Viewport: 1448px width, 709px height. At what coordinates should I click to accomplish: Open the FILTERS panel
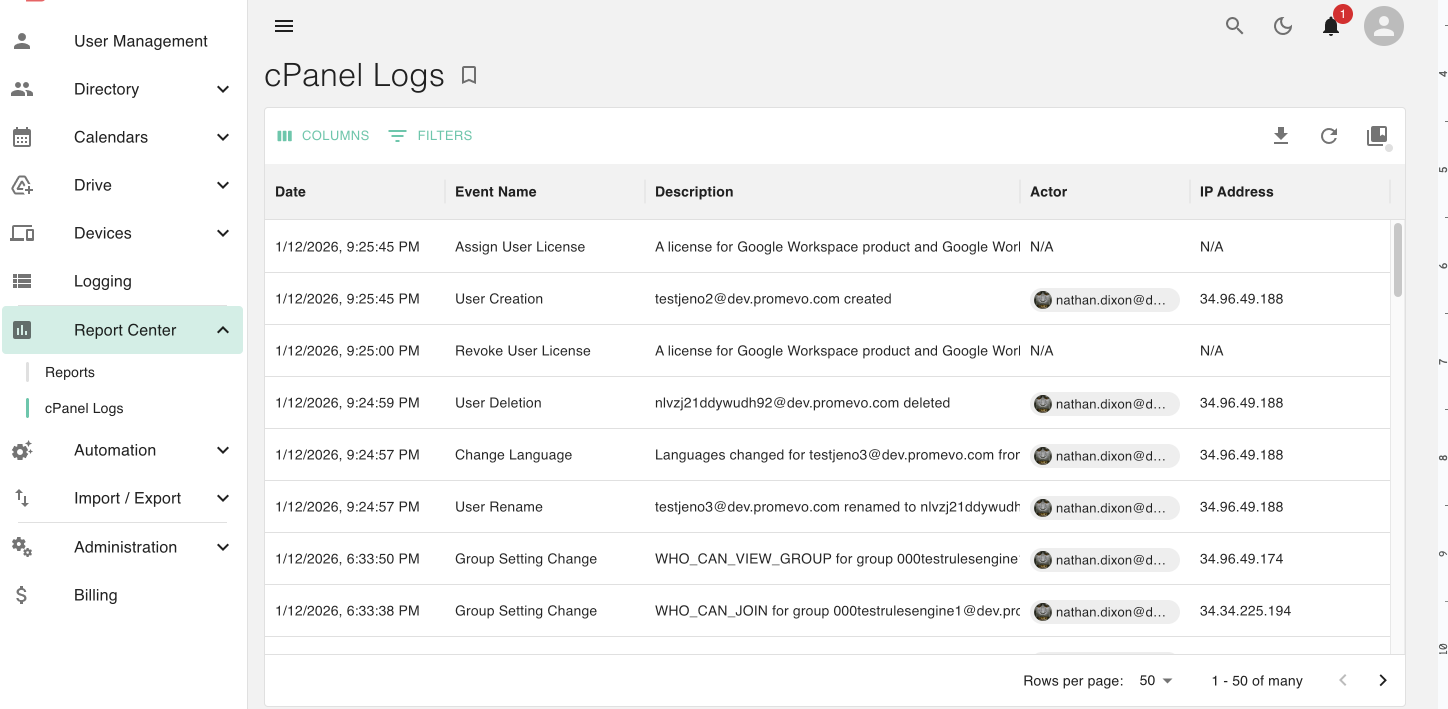tap(429, 135)
